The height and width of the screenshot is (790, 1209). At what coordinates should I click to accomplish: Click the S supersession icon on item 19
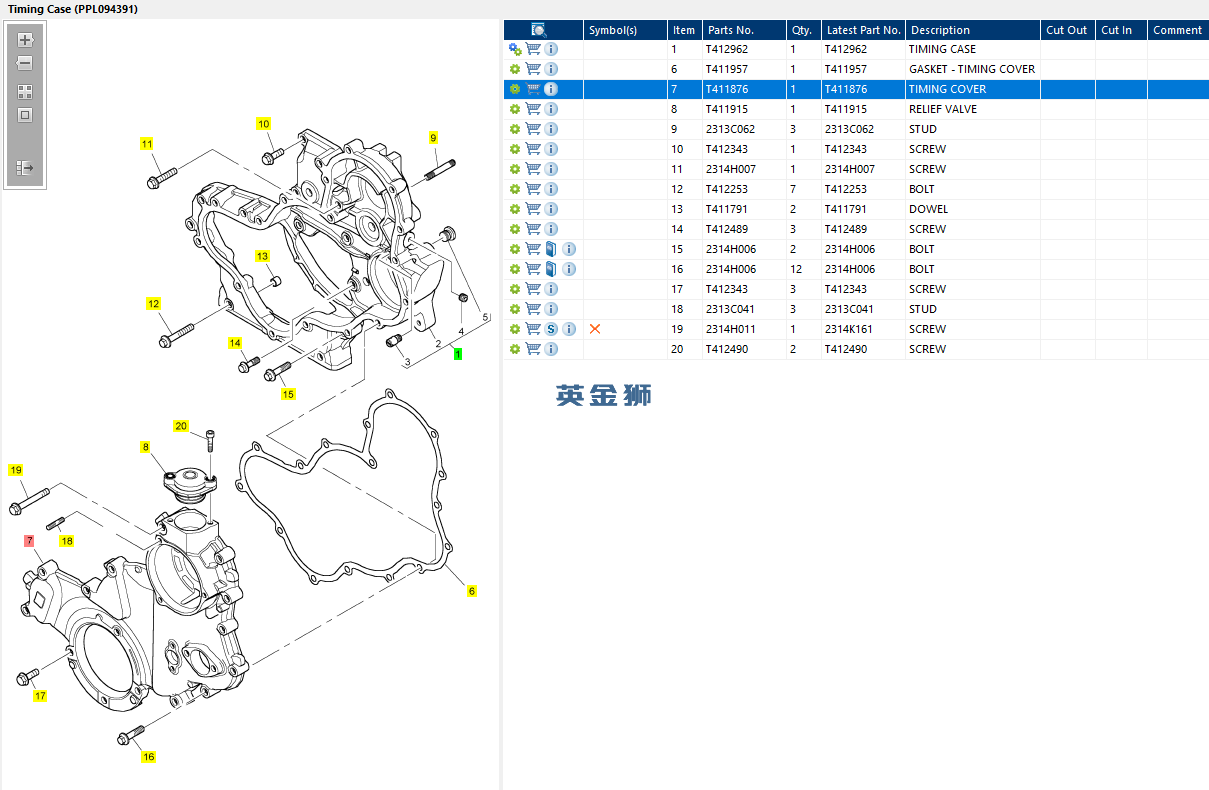pyautogui.click(x=551, y=329)
